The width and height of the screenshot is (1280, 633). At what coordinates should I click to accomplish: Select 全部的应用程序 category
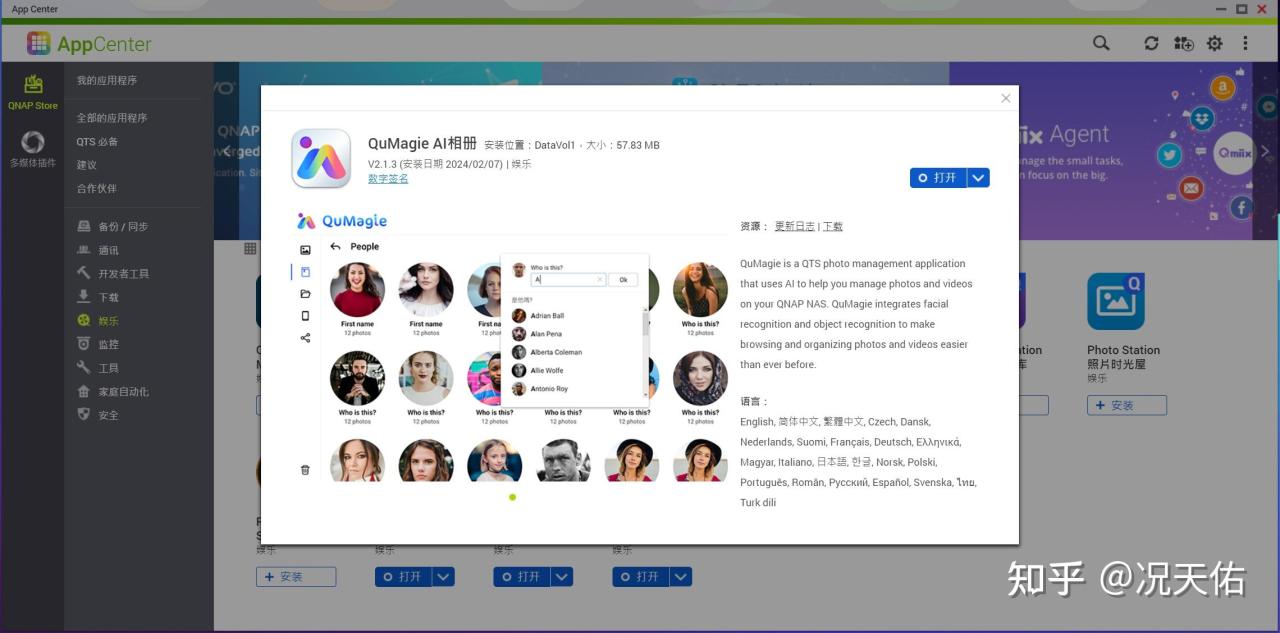pos(112,118)
